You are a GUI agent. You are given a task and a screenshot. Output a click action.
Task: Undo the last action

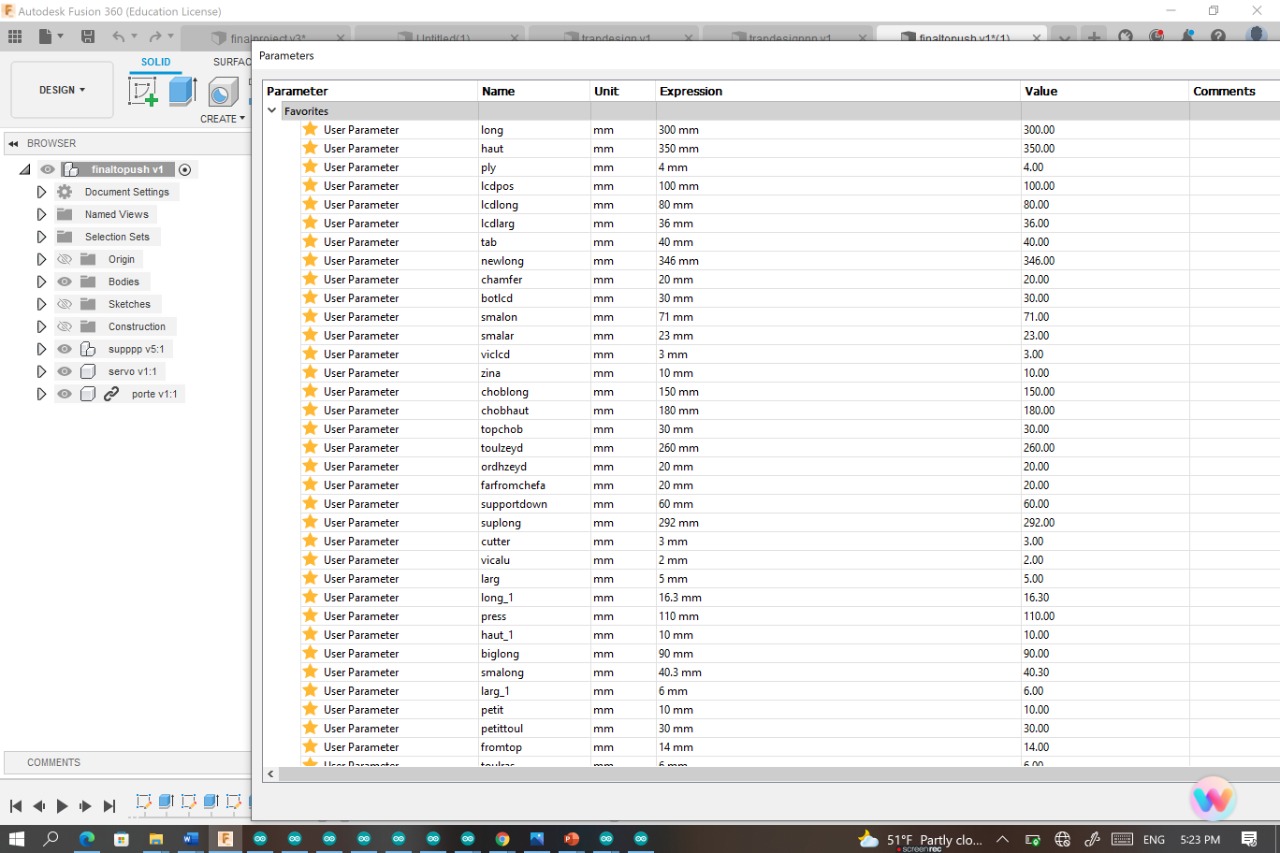point(119,37)
